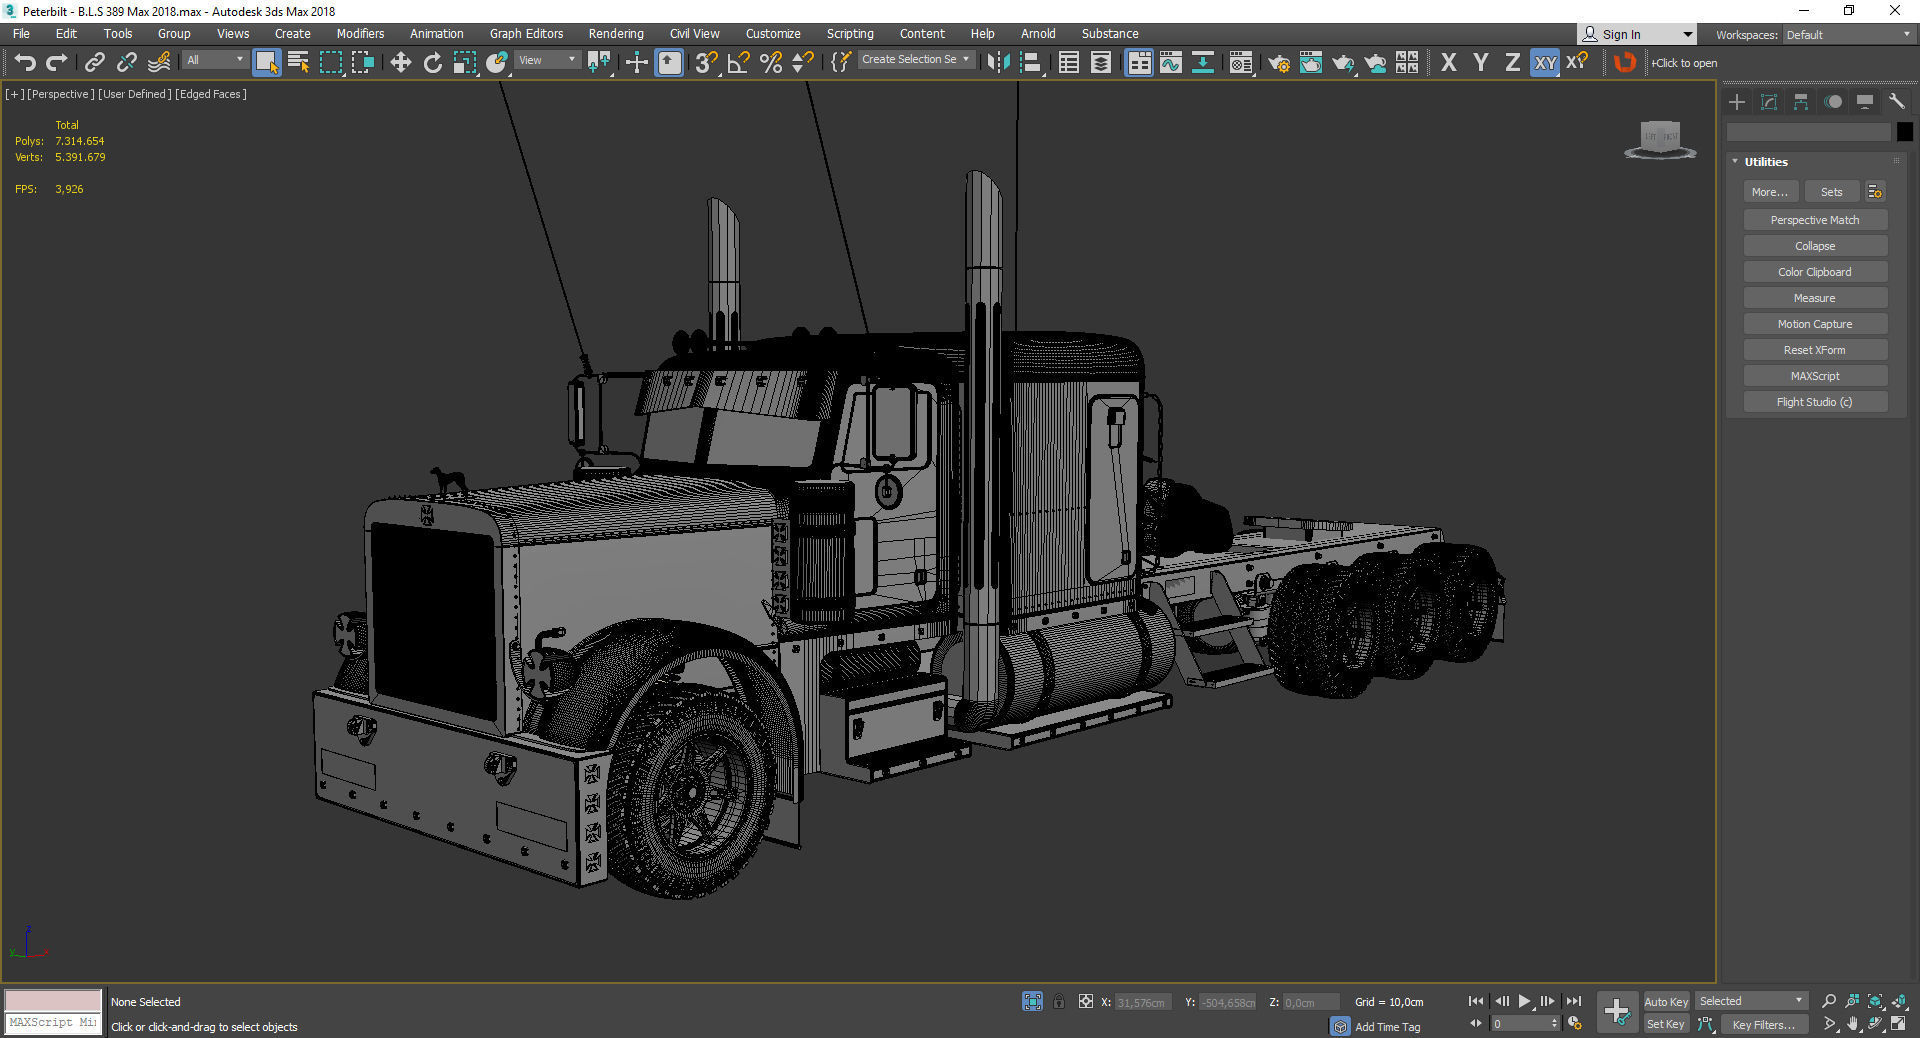Open the Autodesk A360 gallery icon

point(1407,63)
